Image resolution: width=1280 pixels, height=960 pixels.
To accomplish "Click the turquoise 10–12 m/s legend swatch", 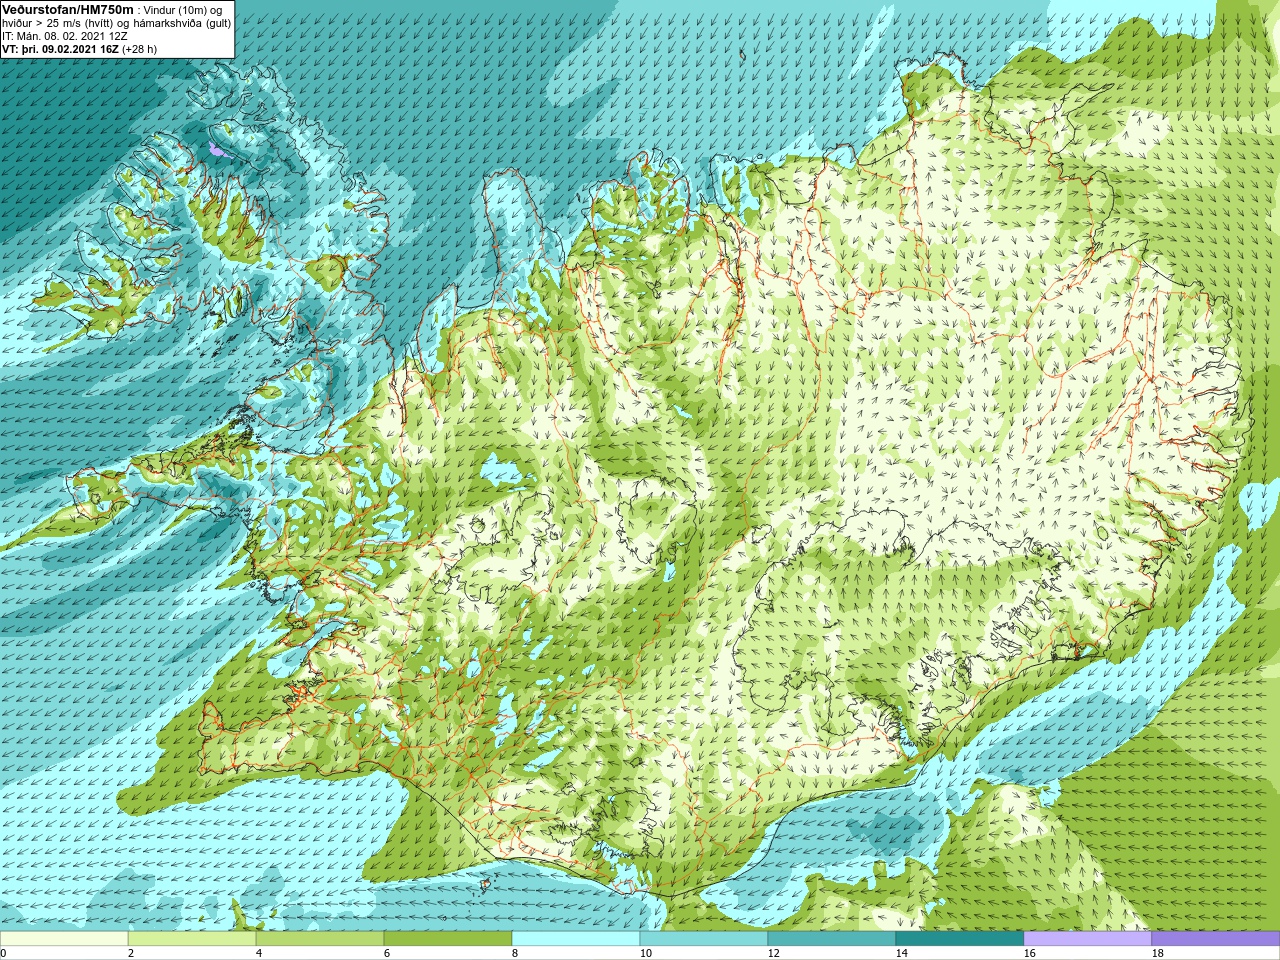I will pyautogui.click(x=704, y=939).
